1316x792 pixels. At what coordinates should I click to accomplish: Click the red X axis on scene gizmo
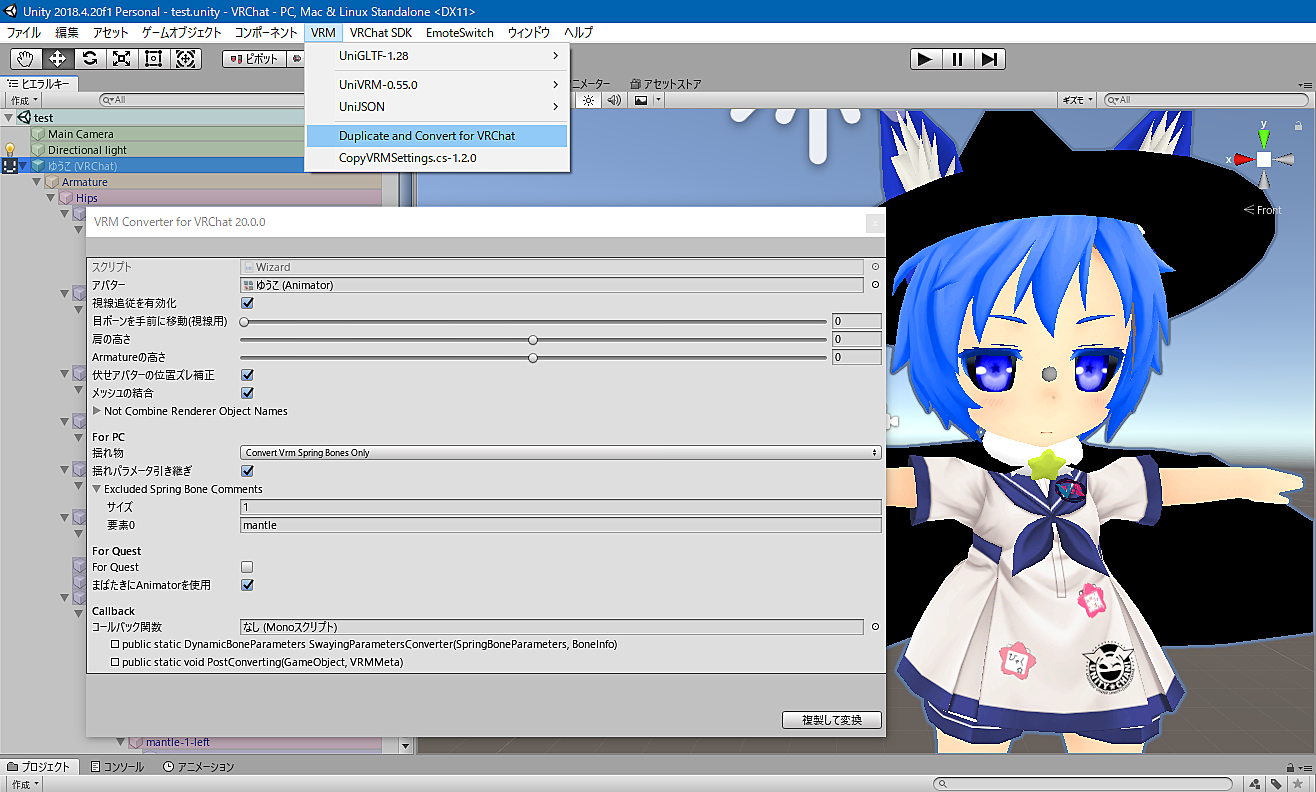pyautogui.click(x=1243, y=159)
